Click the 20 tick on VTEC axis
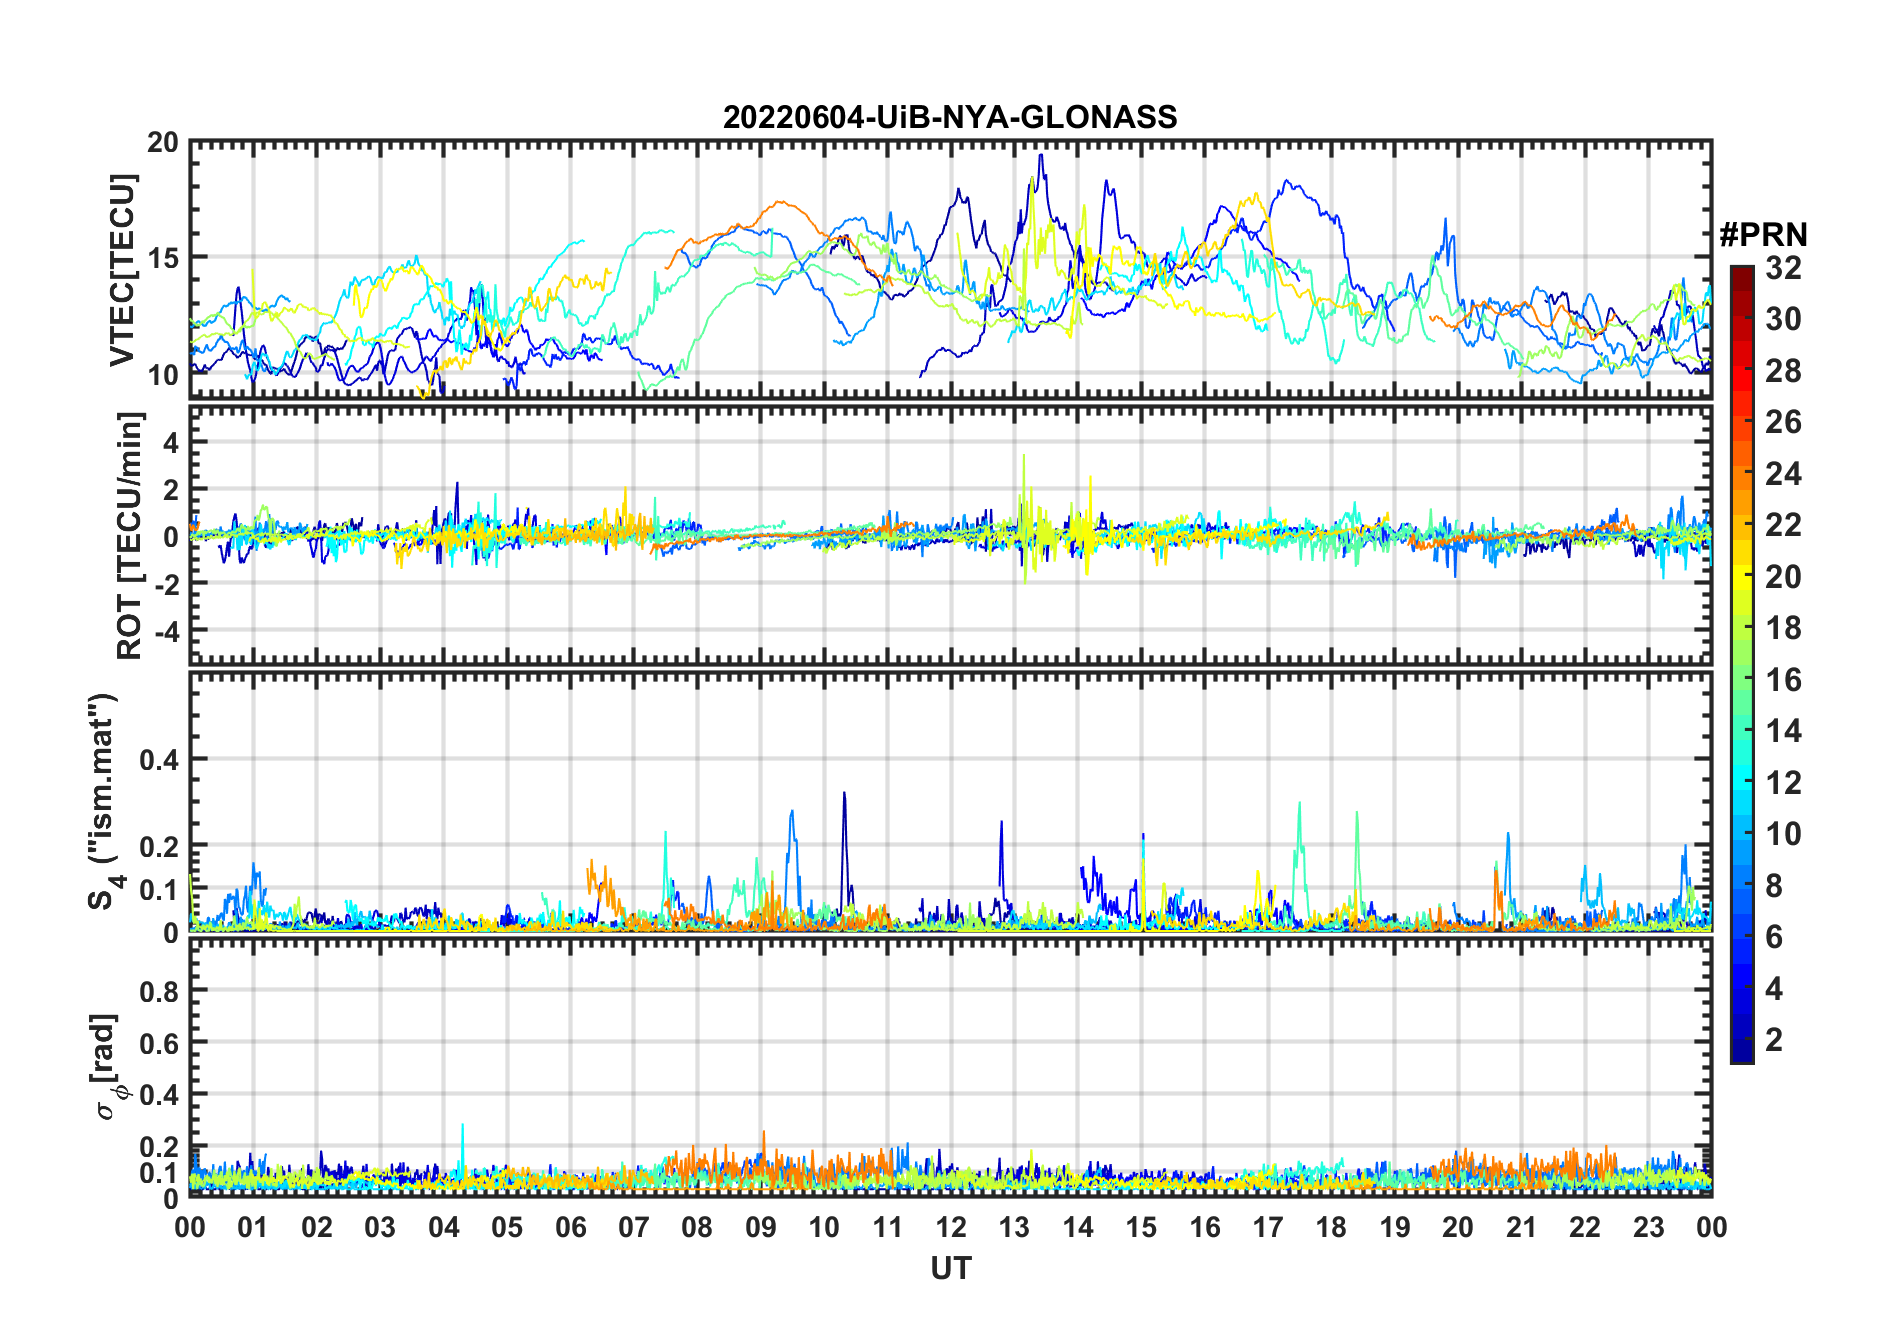The image size is (1902, 1330). tap(162, 143)
